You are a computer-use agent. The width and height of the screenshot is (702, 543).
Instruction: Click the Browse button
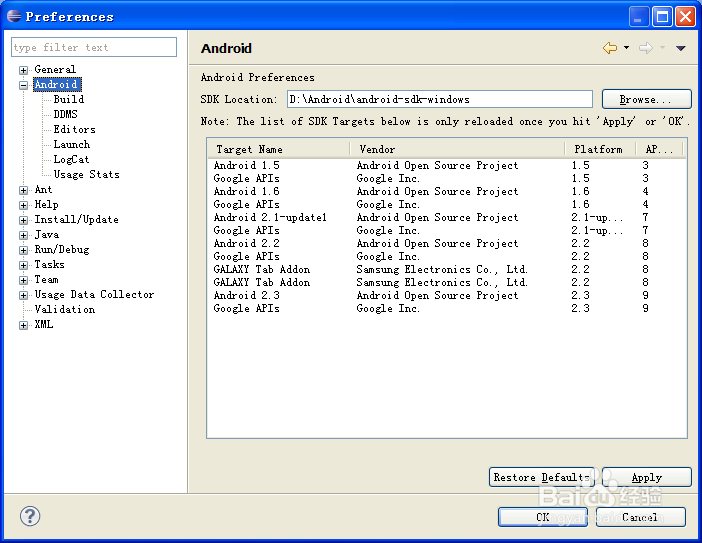pos(646,99)
